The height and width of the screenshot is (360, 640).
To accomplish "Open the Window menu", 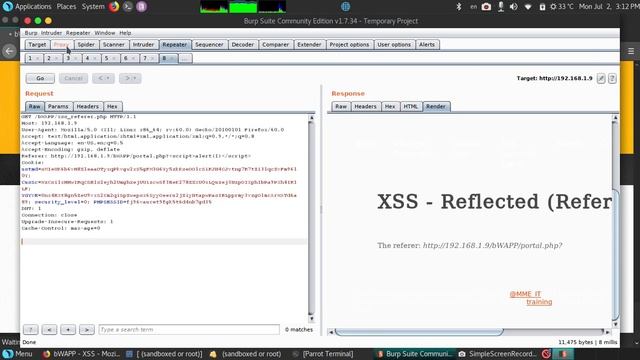I will tap(104, 33).
